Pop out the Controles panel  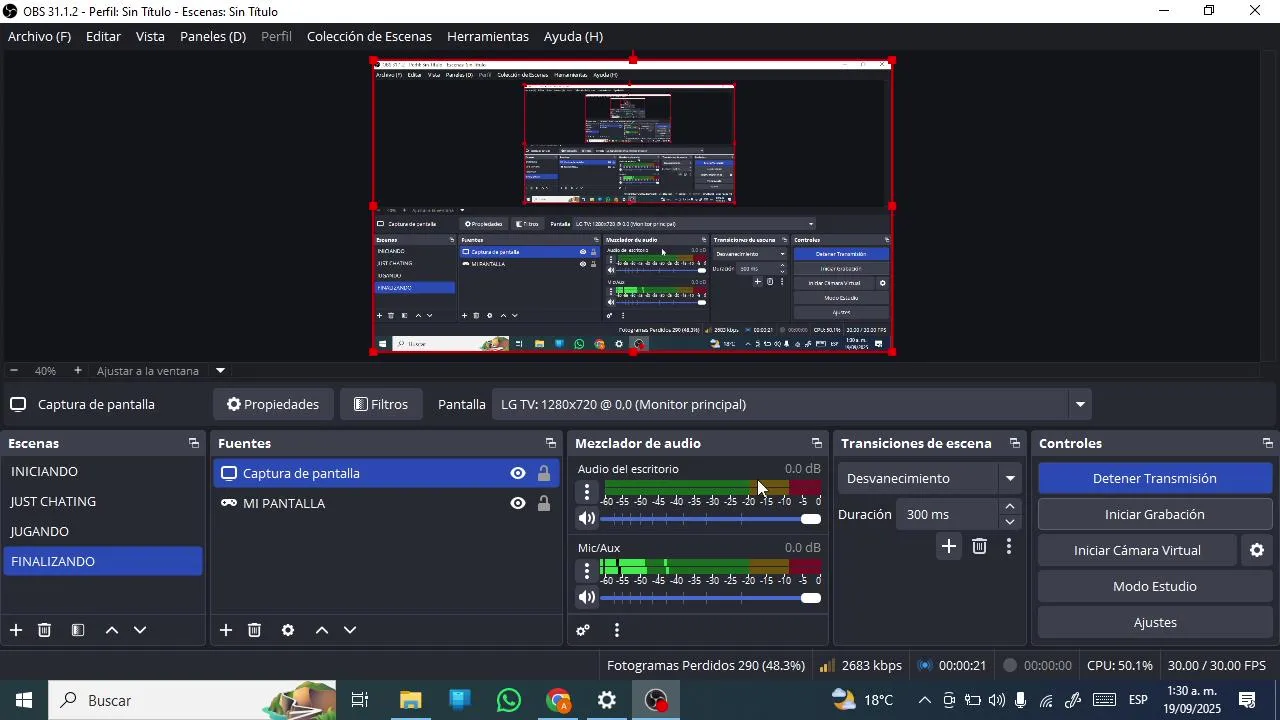pos(1268,443)
